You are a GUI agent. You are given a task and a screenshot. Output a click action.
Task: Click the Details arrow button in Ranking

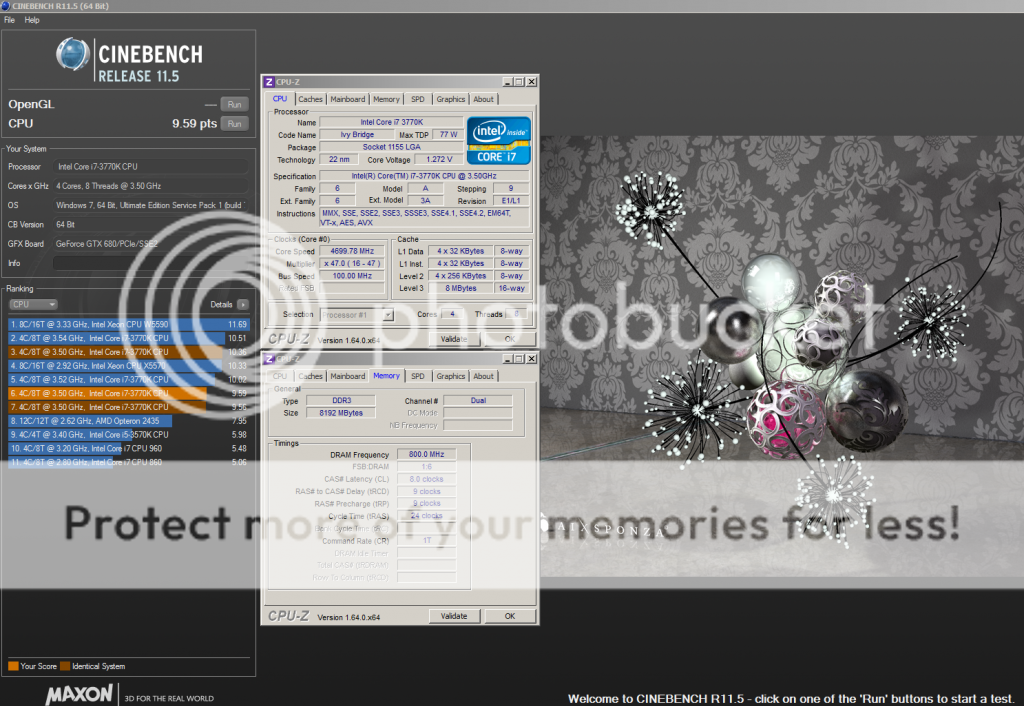pos(242,304)
